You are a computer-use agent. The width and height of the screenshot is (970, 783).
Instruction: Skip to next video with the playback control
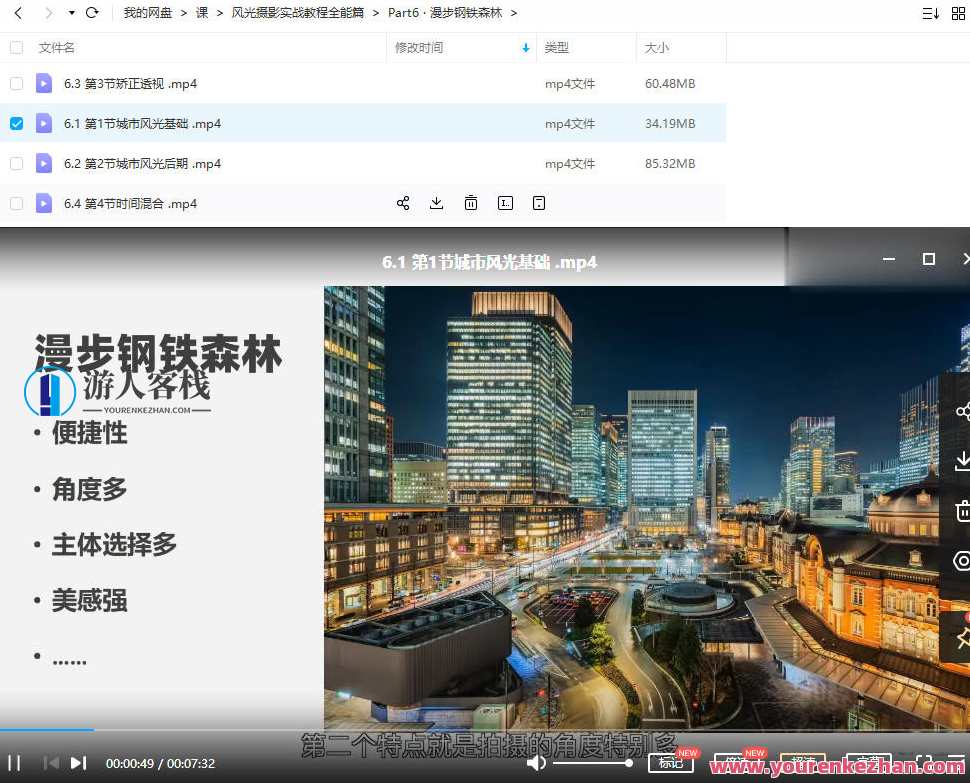pyautogui.click(x=78, y=763)
